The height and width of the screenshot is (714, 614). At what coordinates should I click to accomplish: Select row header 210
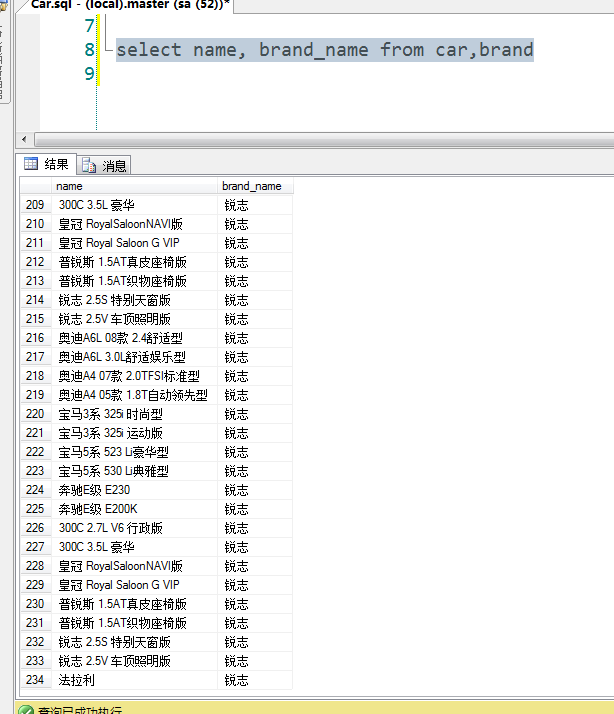36,224
